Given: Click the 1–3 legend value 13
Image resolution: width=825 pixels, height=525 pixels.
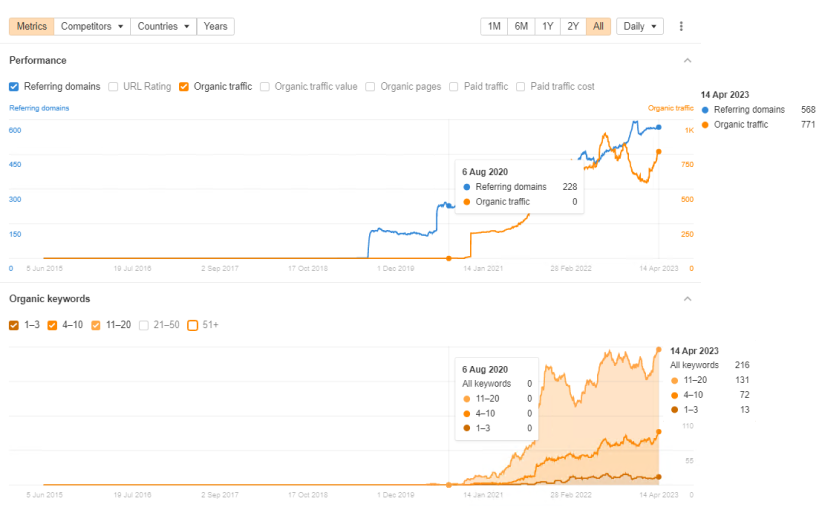Looking at the screenshot, I should 744,410.
